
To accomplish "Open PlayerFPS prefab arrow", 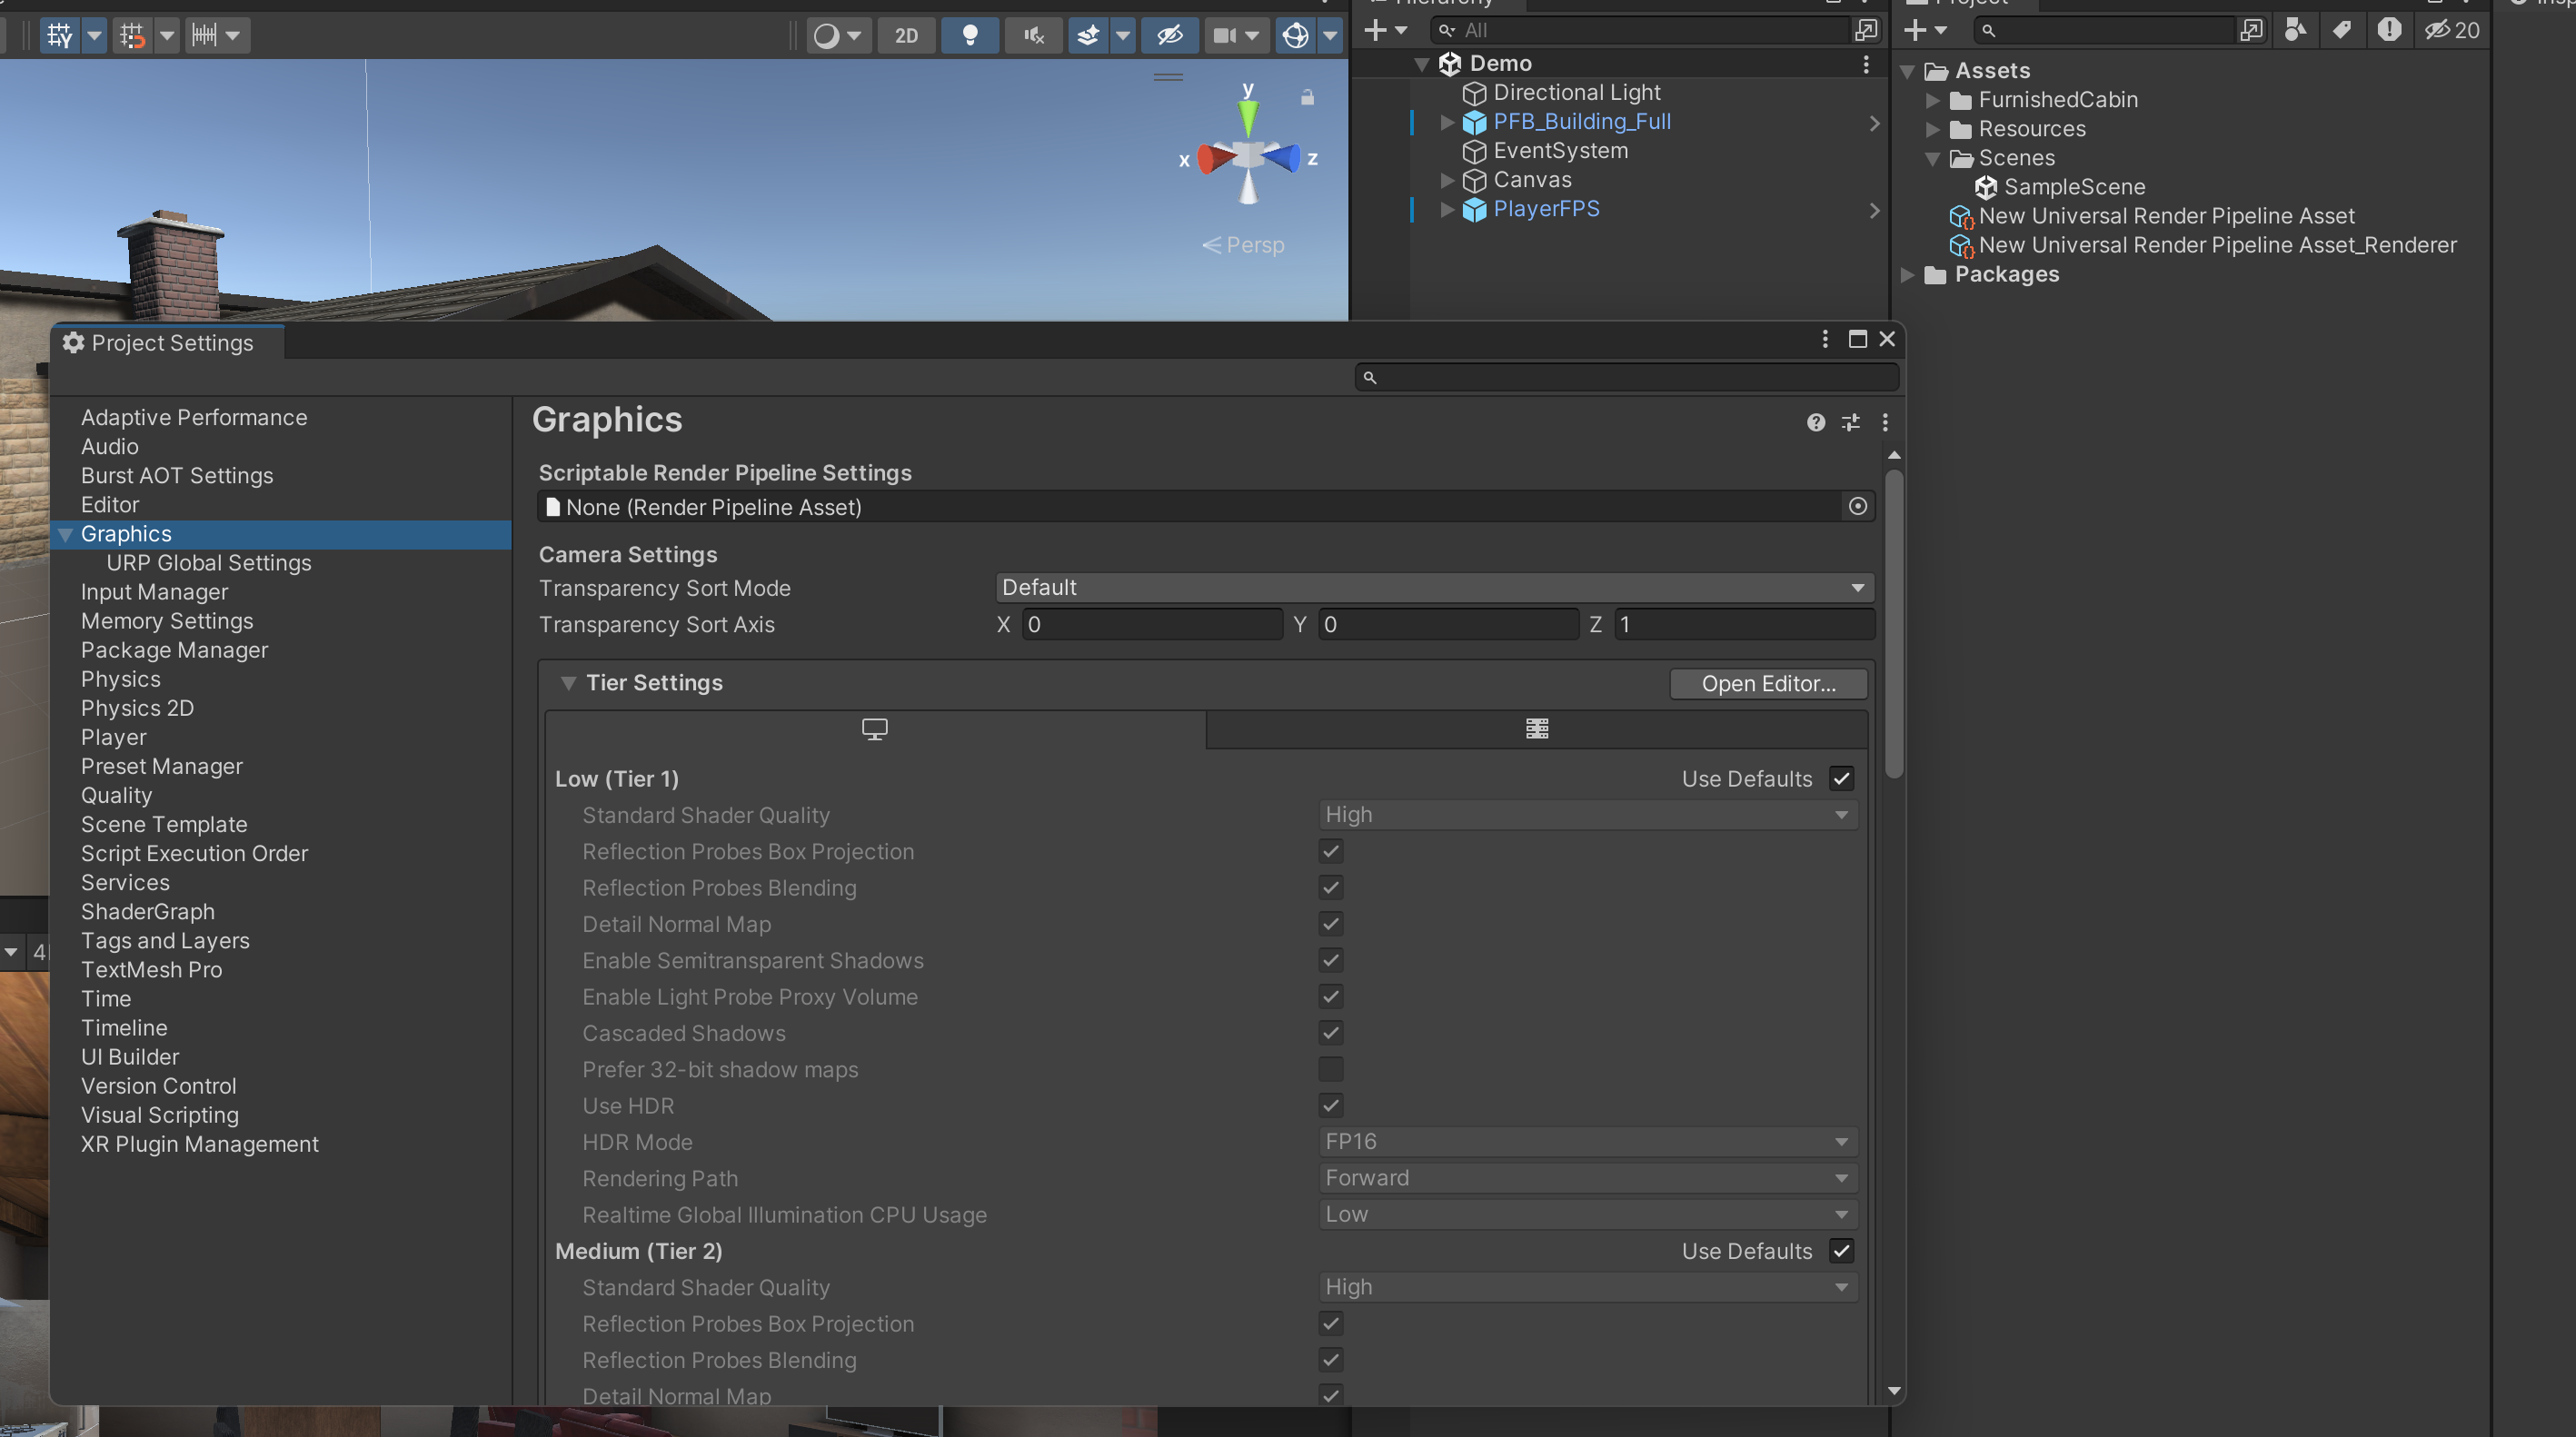I will pyautogui.click(x=1875, y=210).
